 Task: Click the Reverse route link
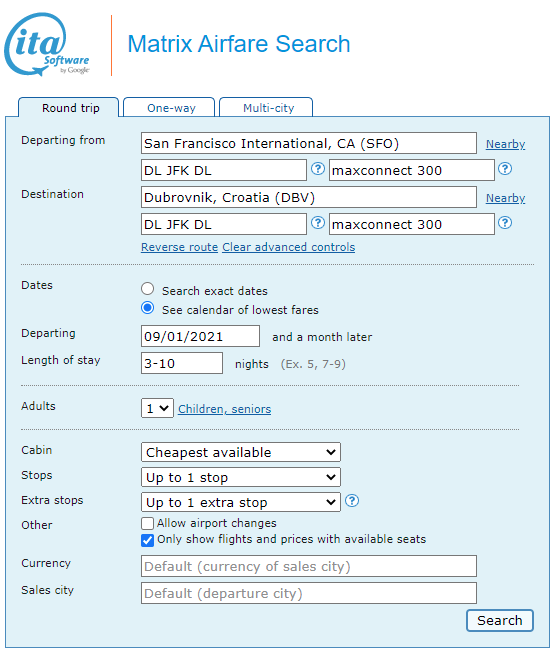179,247
